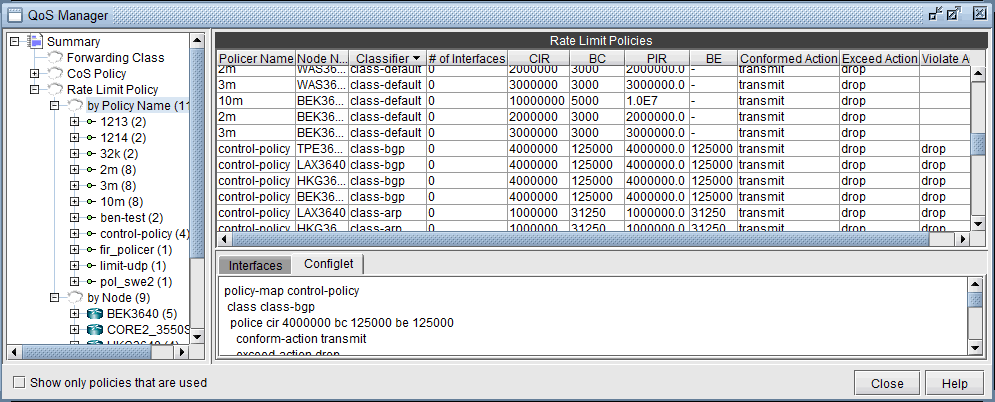995x402 pixels.
Task: Click the BEK3640 router node icon
Action: (95, 314)
